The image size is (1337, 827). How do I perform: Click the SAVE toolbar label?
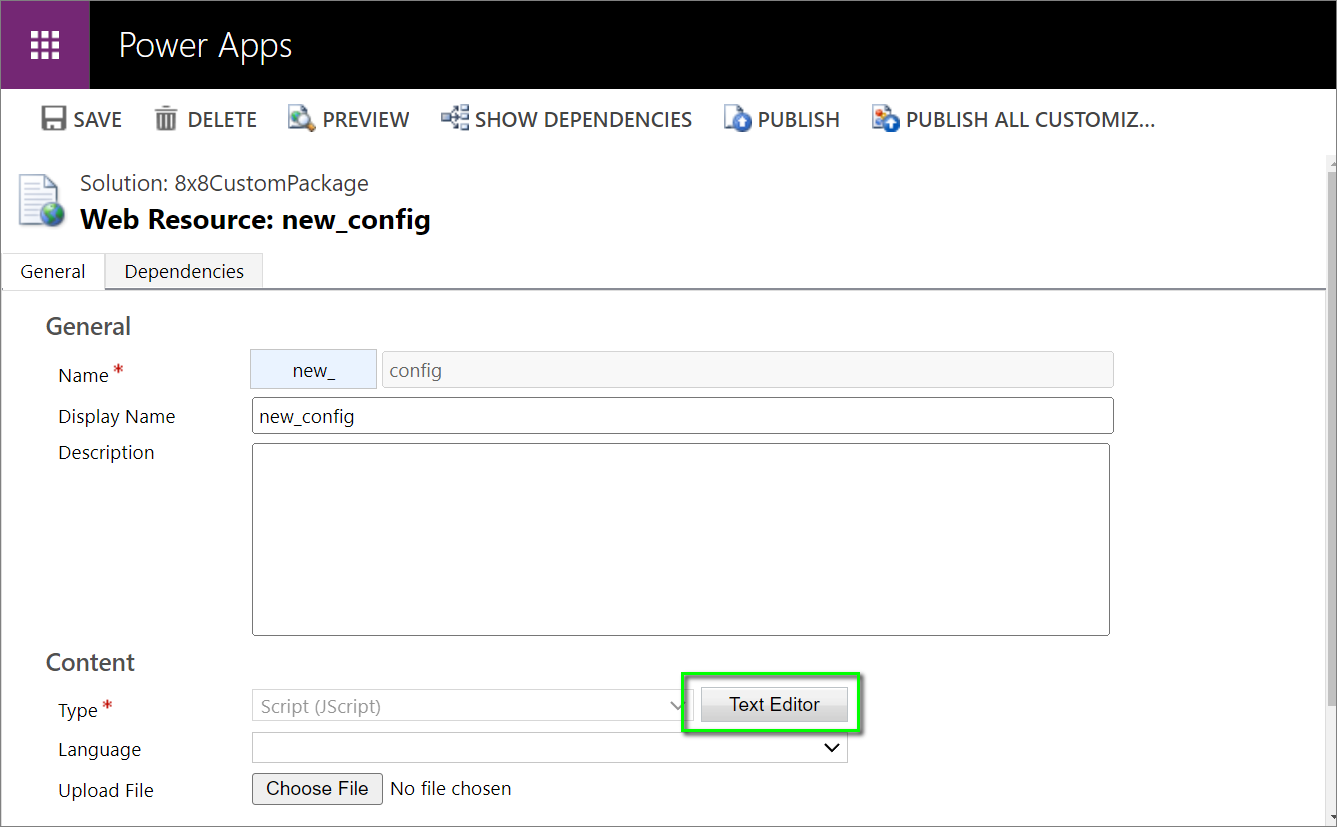click(98, 120)
